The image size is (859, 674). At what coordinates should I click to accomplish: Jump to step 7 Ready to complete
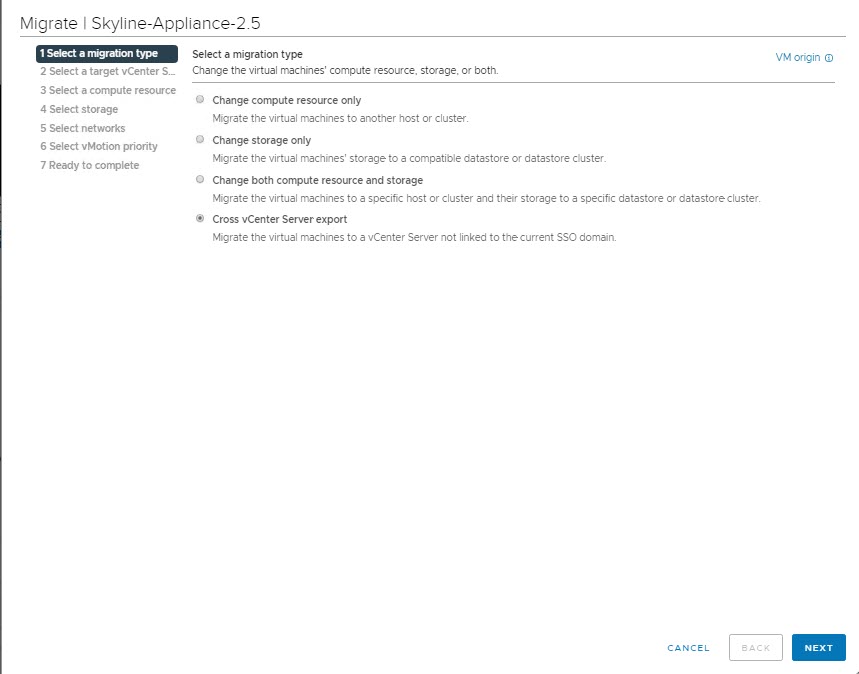(90, 165)
